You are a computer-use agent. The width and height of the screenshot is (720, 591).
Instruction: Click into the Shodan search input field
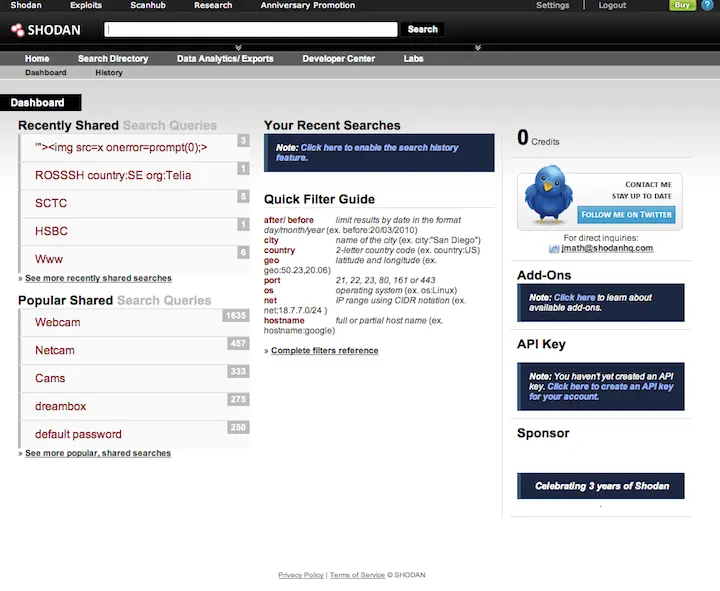click(251, 29)
